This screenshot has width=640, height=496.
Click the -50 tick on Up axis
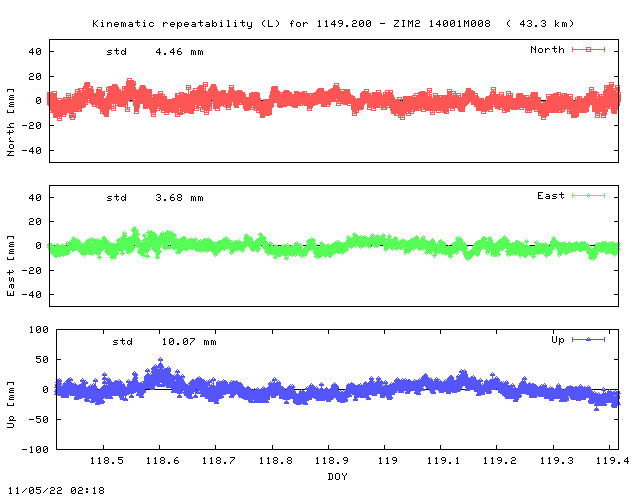pos(38,420)
